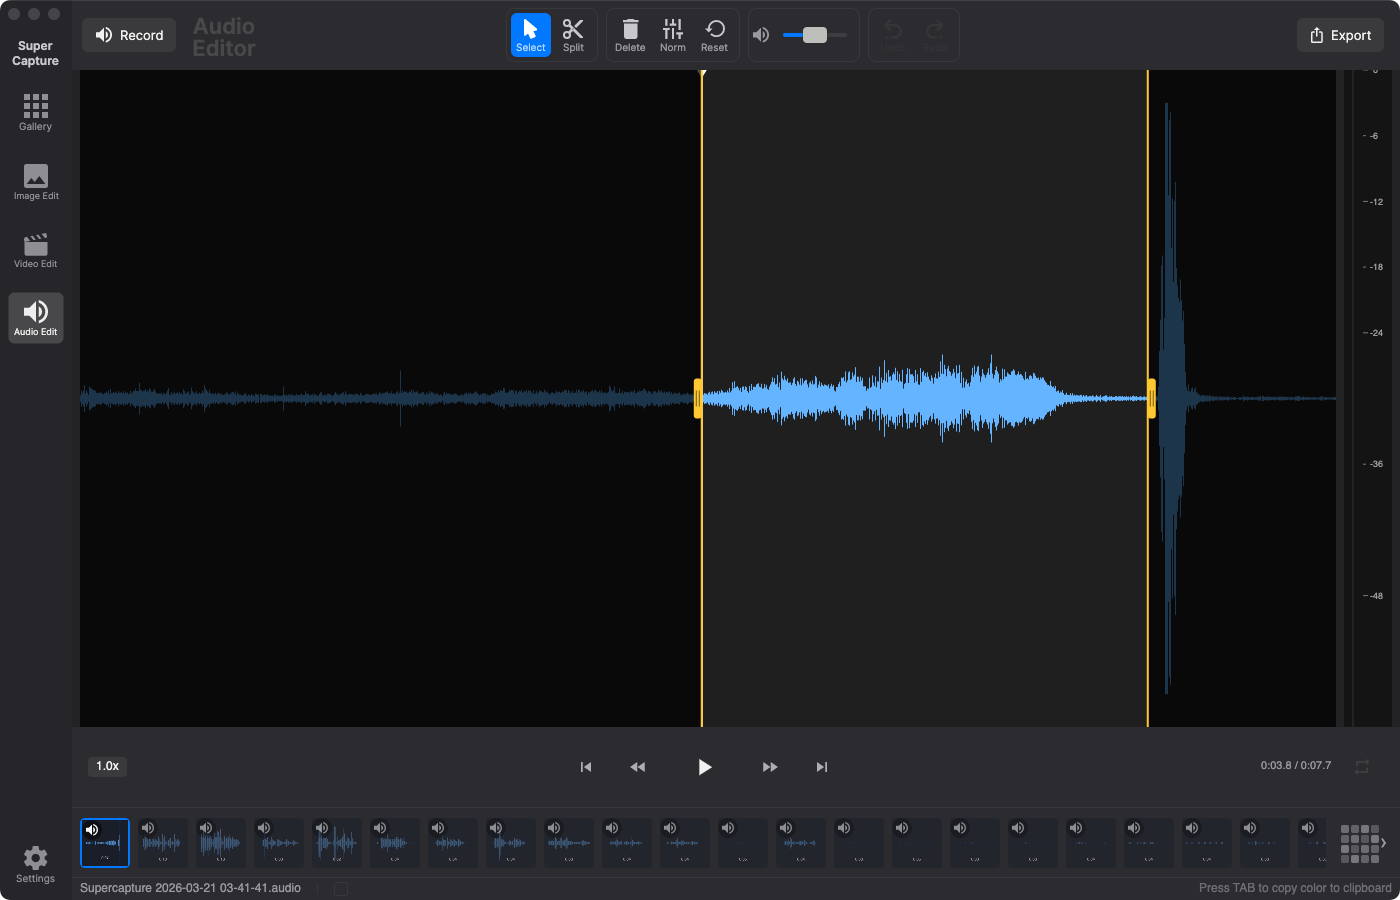Image resolution: width=1400 pixels, height=900 pixels.
Task: Tick the checkbox in the status bar
Action: 340,887
